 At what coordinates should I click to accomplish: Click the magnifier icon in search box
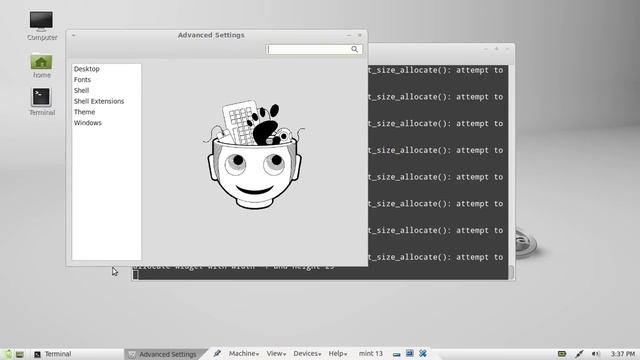click(355, 49)
